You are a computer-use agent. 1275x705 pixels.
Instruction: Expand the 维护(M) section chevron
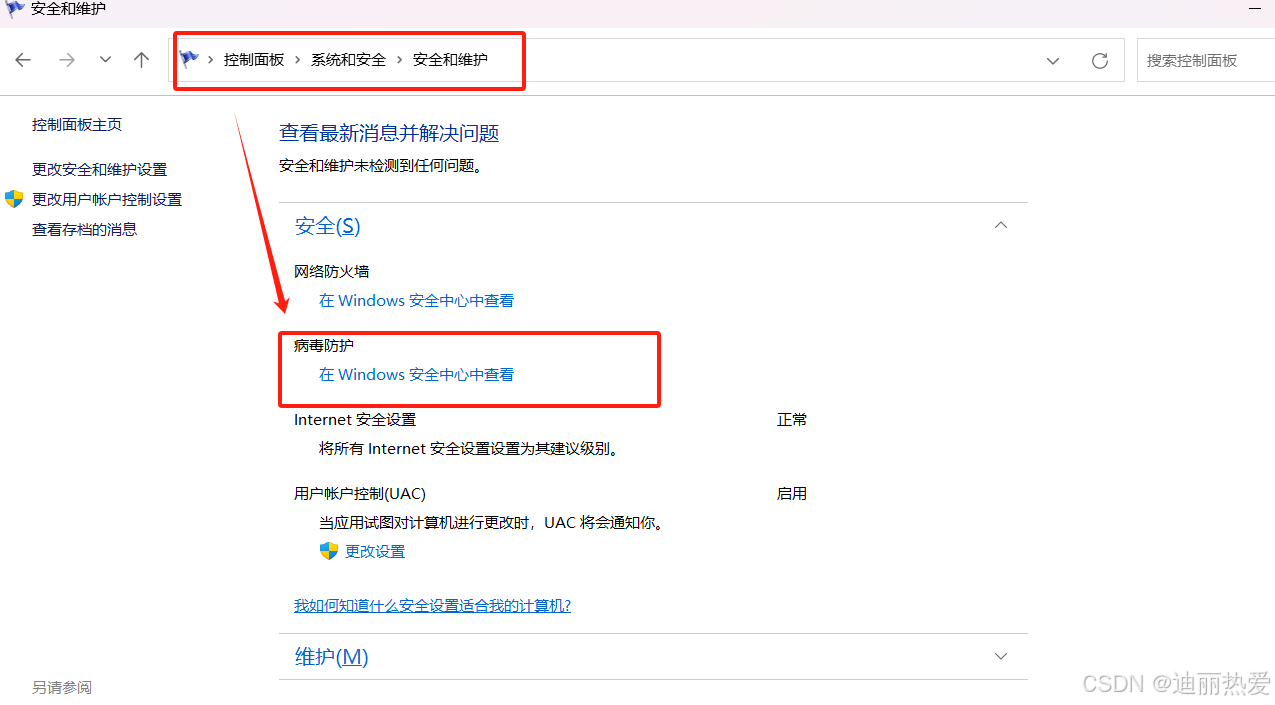(x=1001, y=657)
